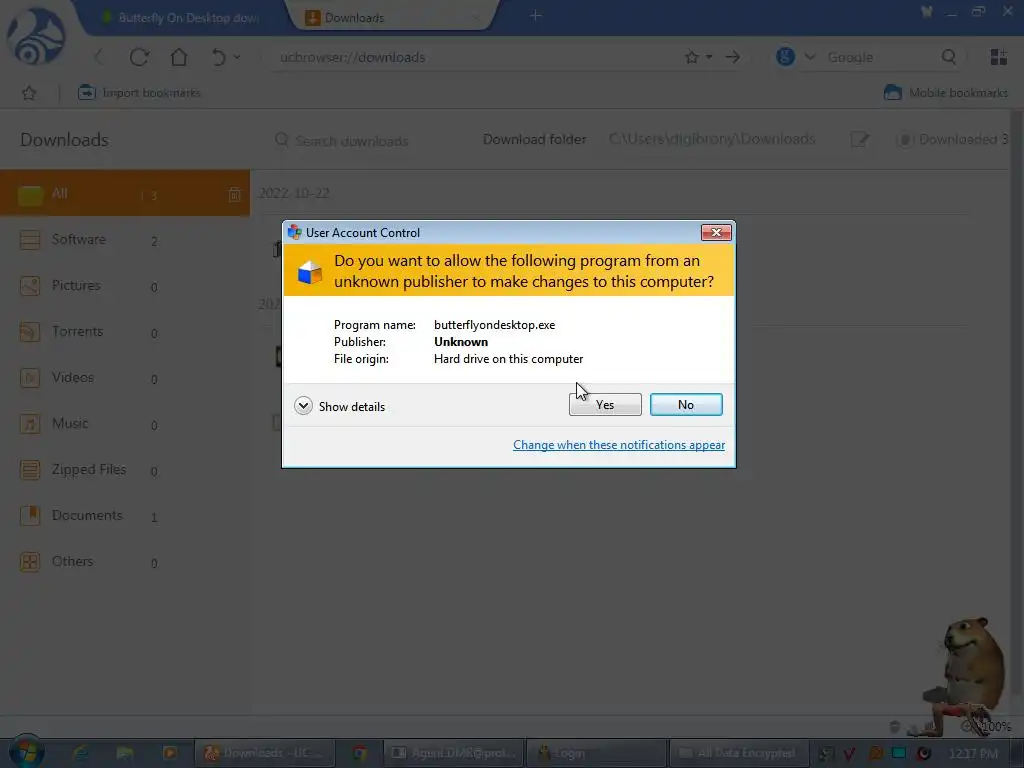
Task: Open Mobile bookmarks
Action: coord(946,93)
